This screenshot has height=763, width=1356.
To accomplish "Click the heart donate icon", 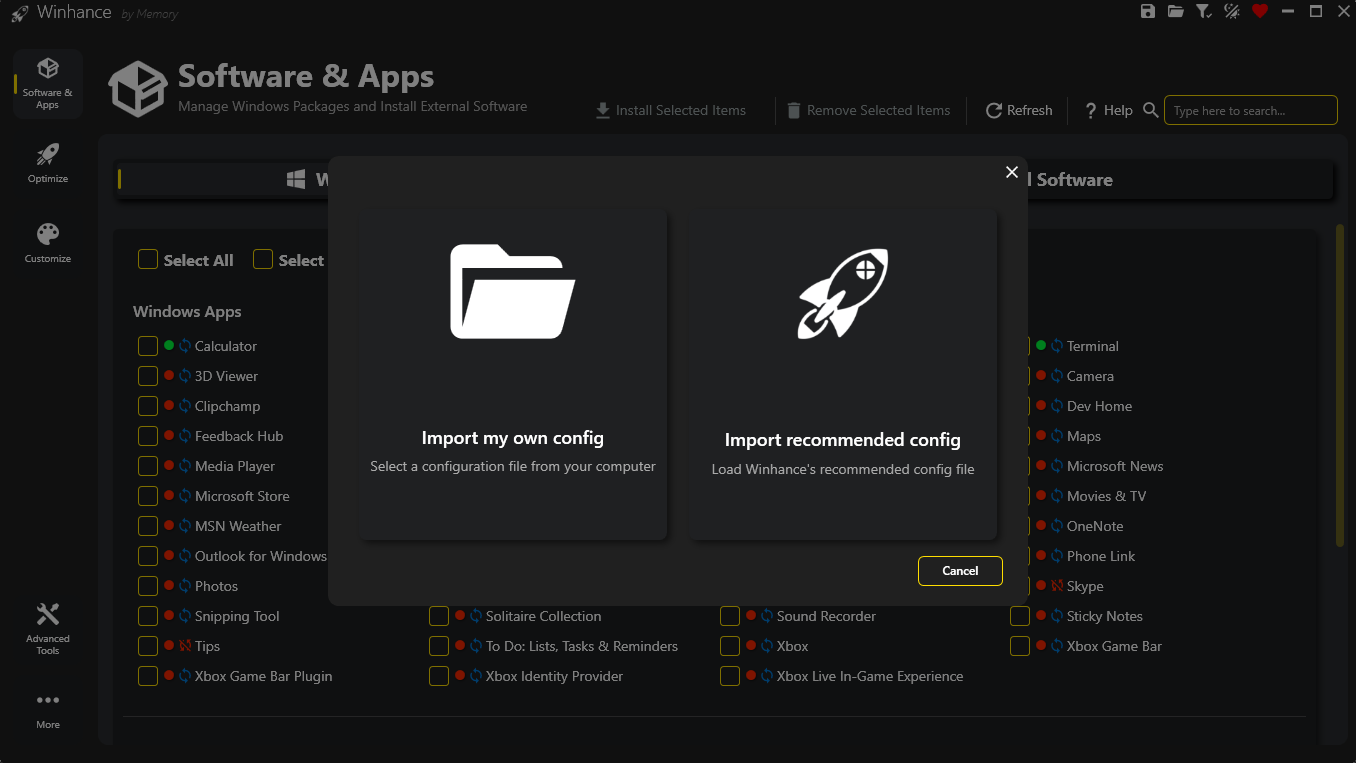I will click(x=1259, y=11).
